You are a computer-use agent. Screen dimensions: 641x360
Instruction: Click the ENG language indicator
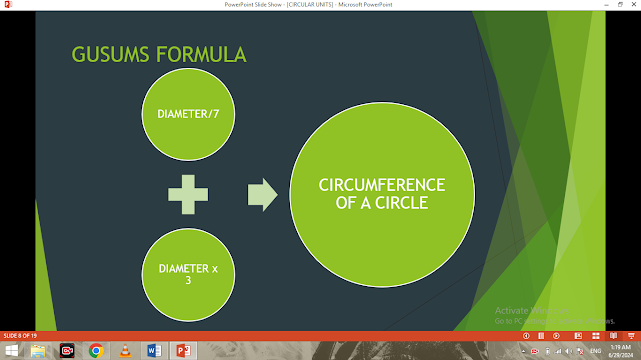coord(595,351)
